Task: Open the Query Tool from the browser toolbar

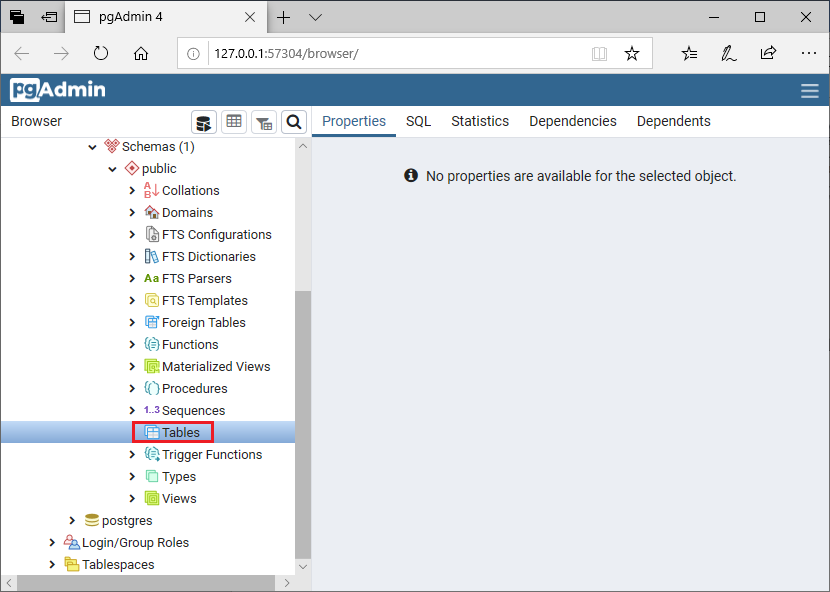Action: click(203, 121)
